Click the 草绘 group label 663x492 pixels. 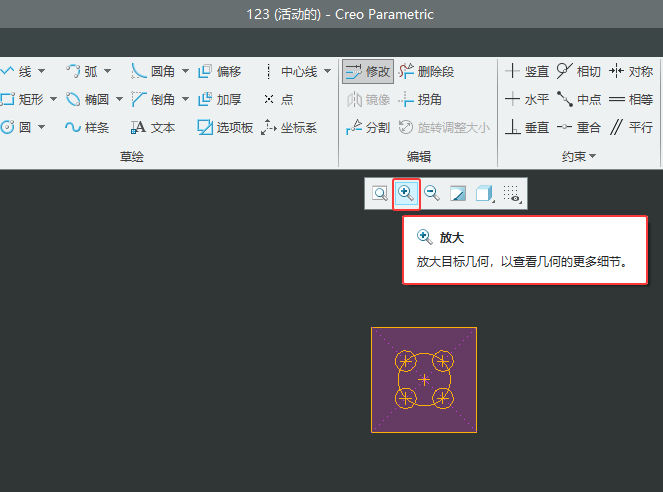(x=132, y=157)
